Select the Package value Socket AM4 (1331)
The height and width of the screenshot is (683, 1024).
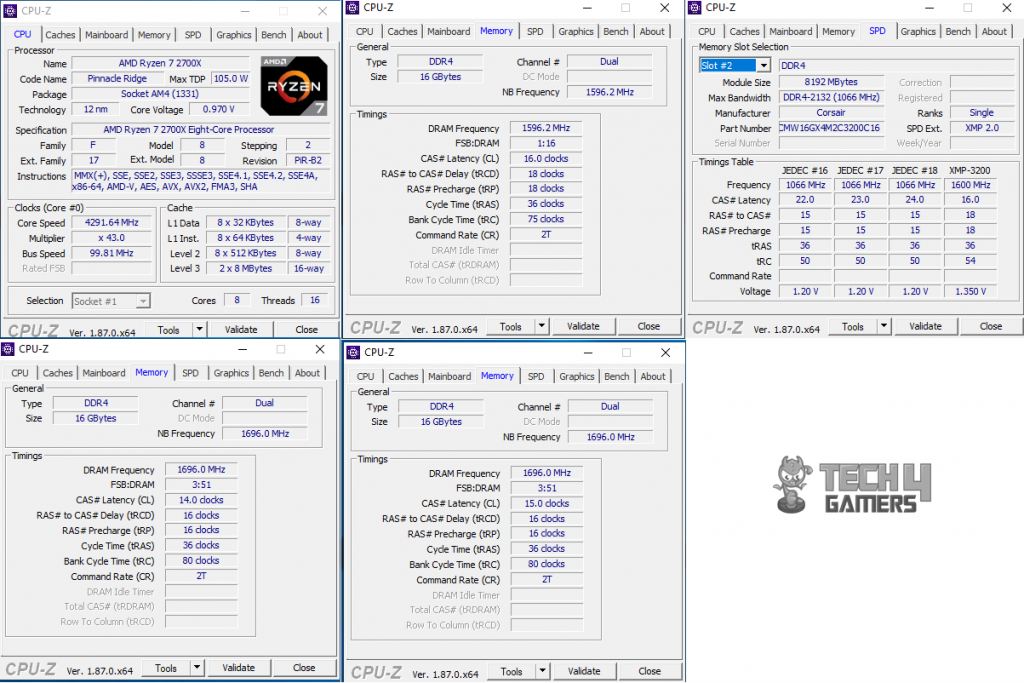(x=160, y=94)
